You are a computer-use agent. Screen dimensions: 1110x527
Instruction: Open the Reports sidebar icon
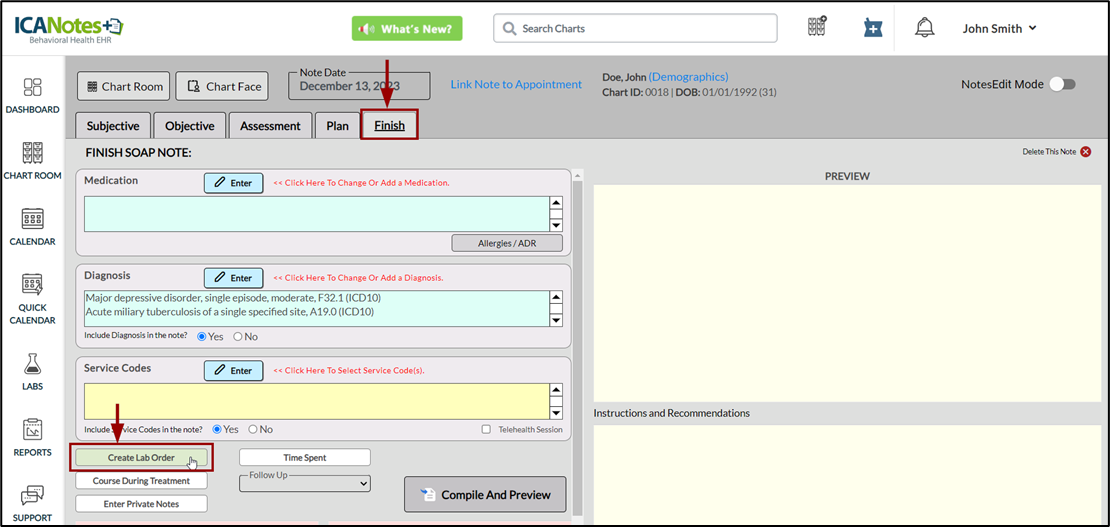tap(32, 430)
